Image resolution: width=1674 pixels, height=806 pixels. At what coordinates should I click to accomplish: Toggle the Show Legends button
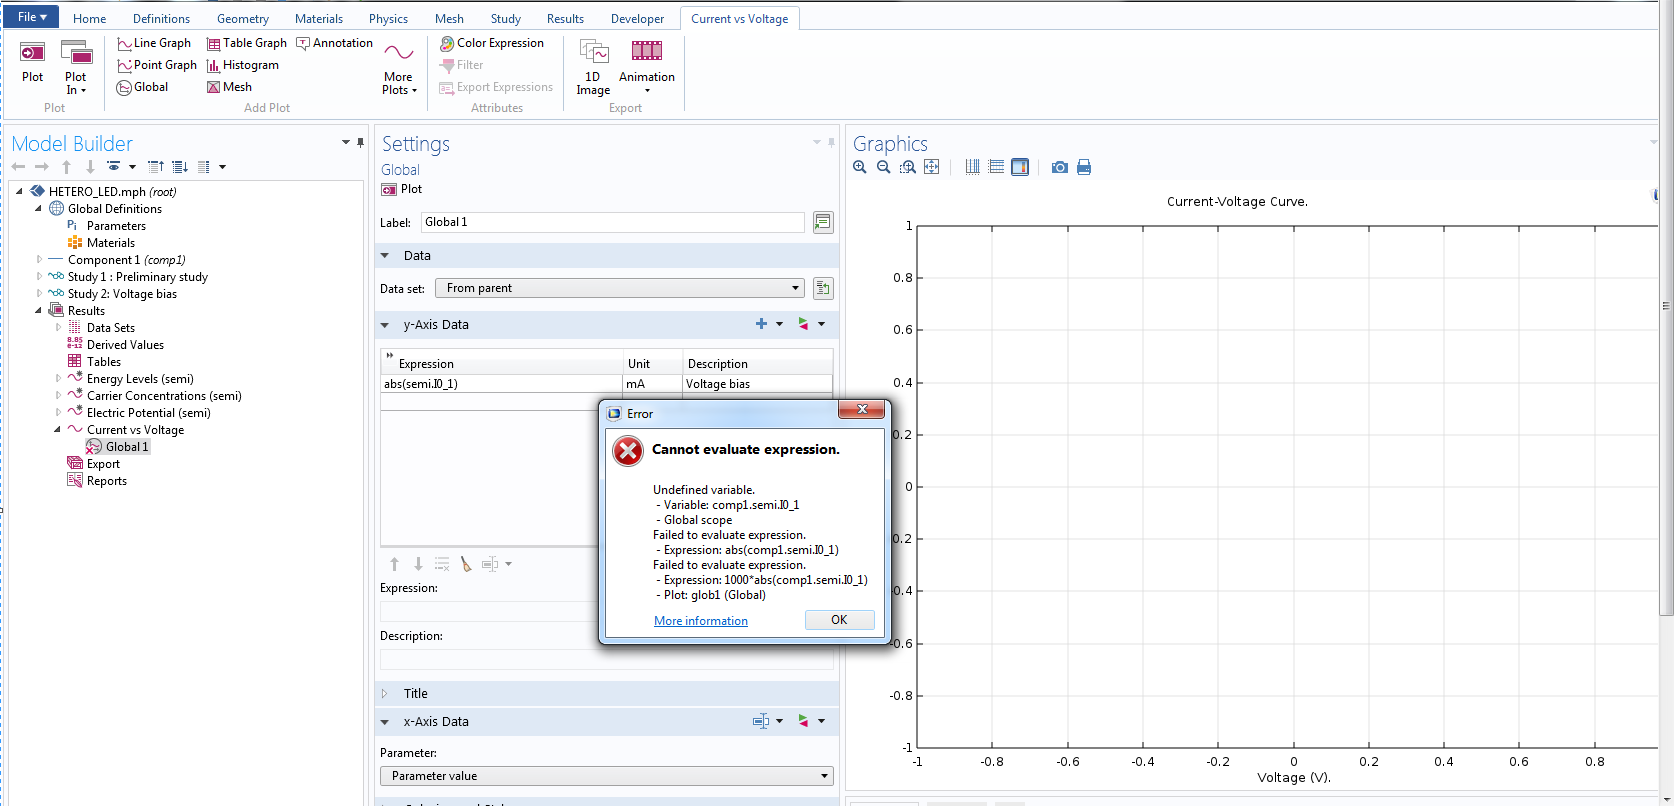1020,167
